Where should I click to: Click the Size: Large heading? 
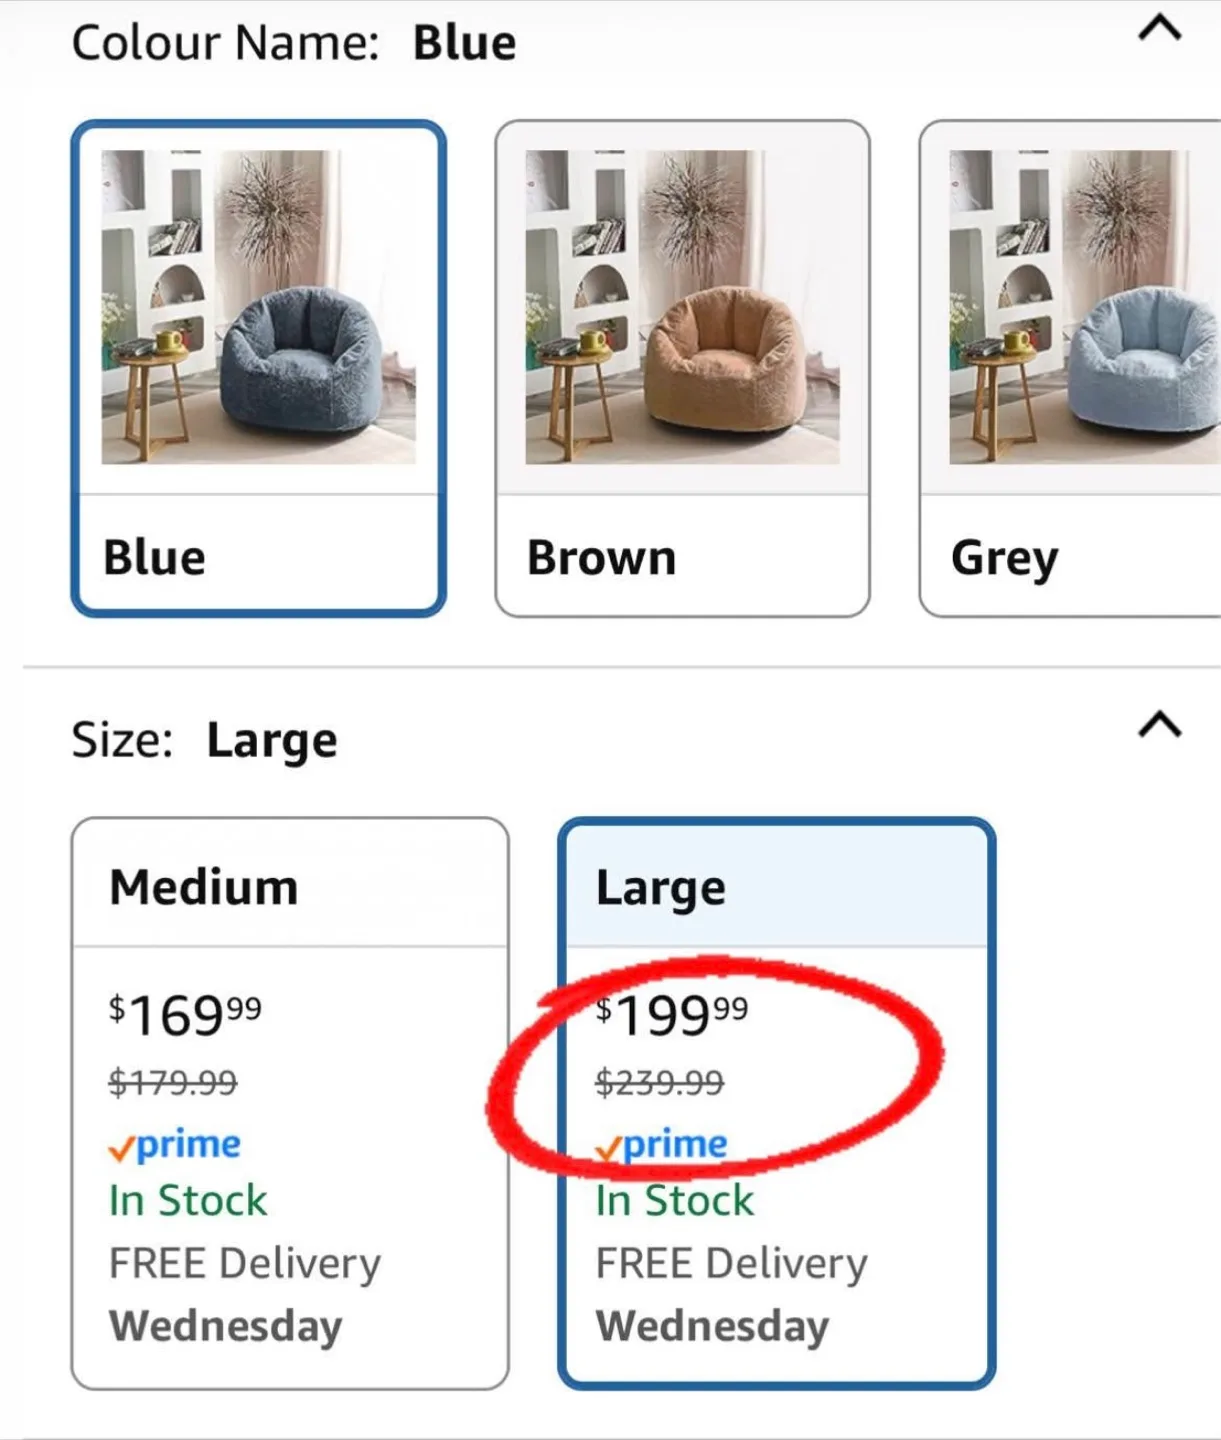[204, 738]
